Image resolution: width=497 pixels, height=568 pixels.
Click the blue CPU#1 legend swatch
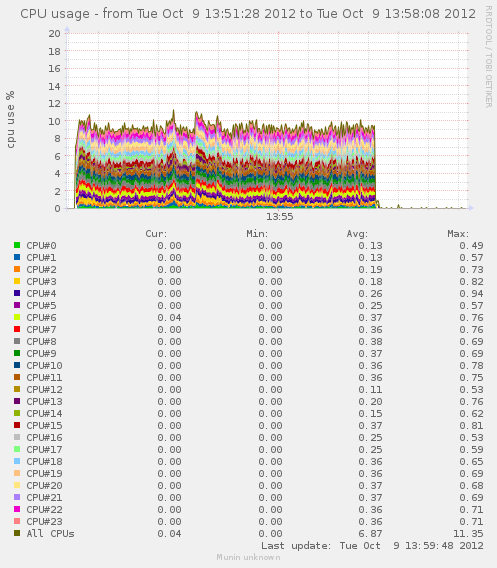(17, 257)
